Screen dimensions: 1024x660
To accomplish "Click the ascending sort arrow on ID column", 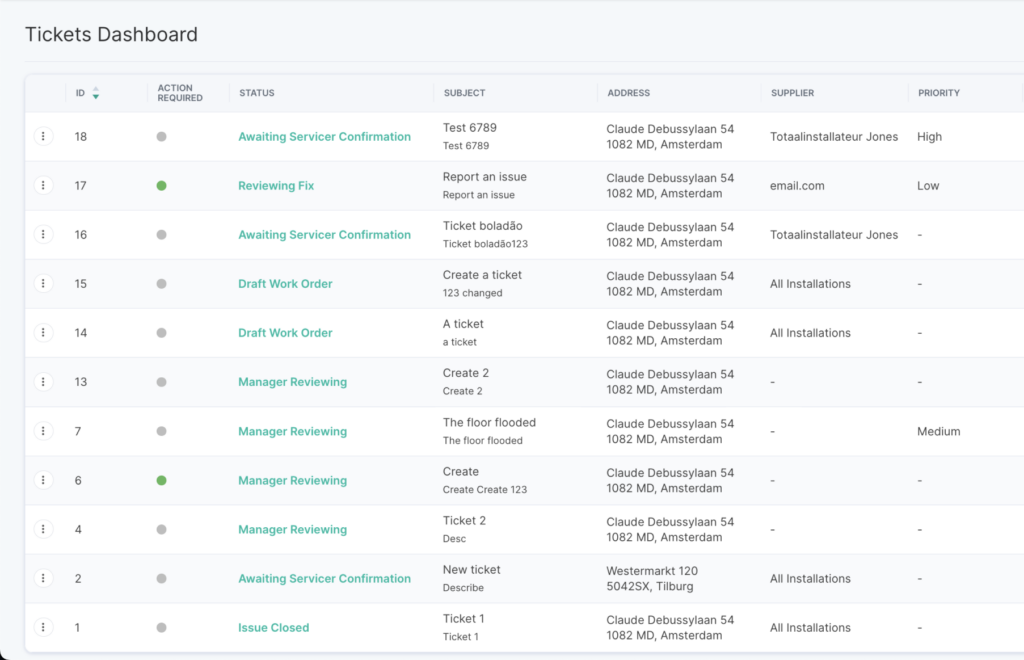I will coord(96,89).
